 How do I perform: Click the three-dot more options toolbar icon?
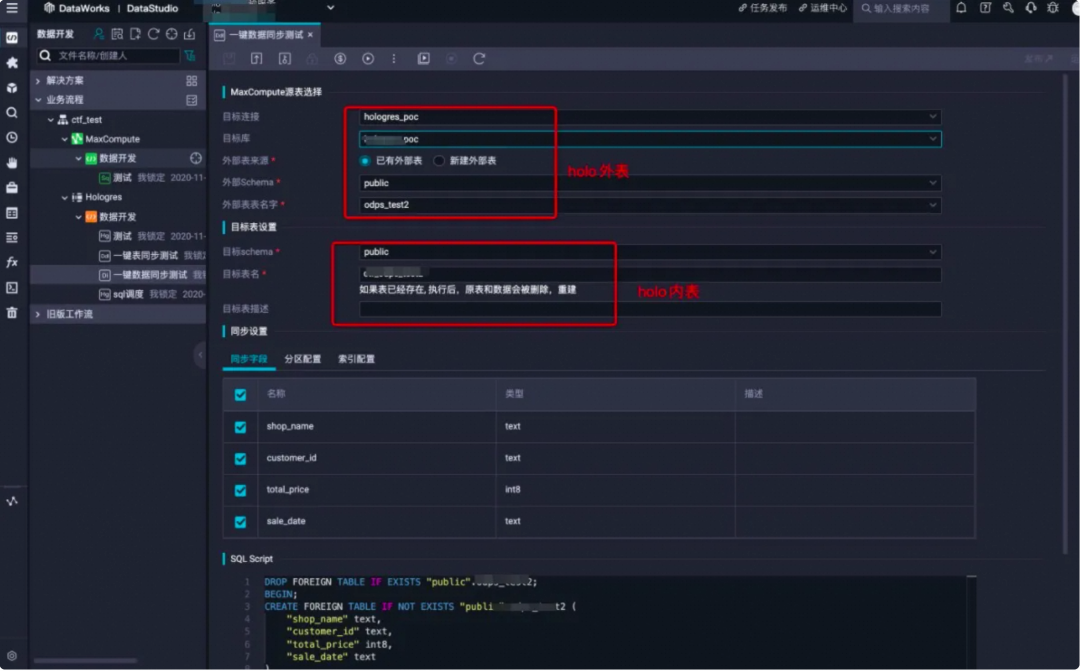(x=394, y=59)
